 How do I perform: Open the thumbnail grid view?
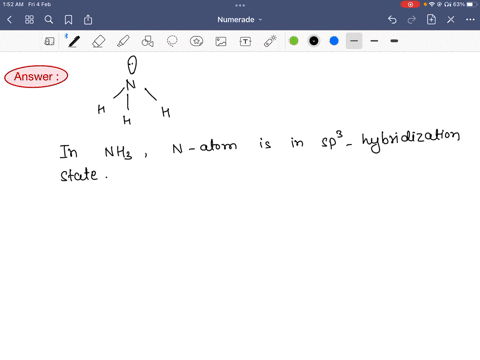29,20
